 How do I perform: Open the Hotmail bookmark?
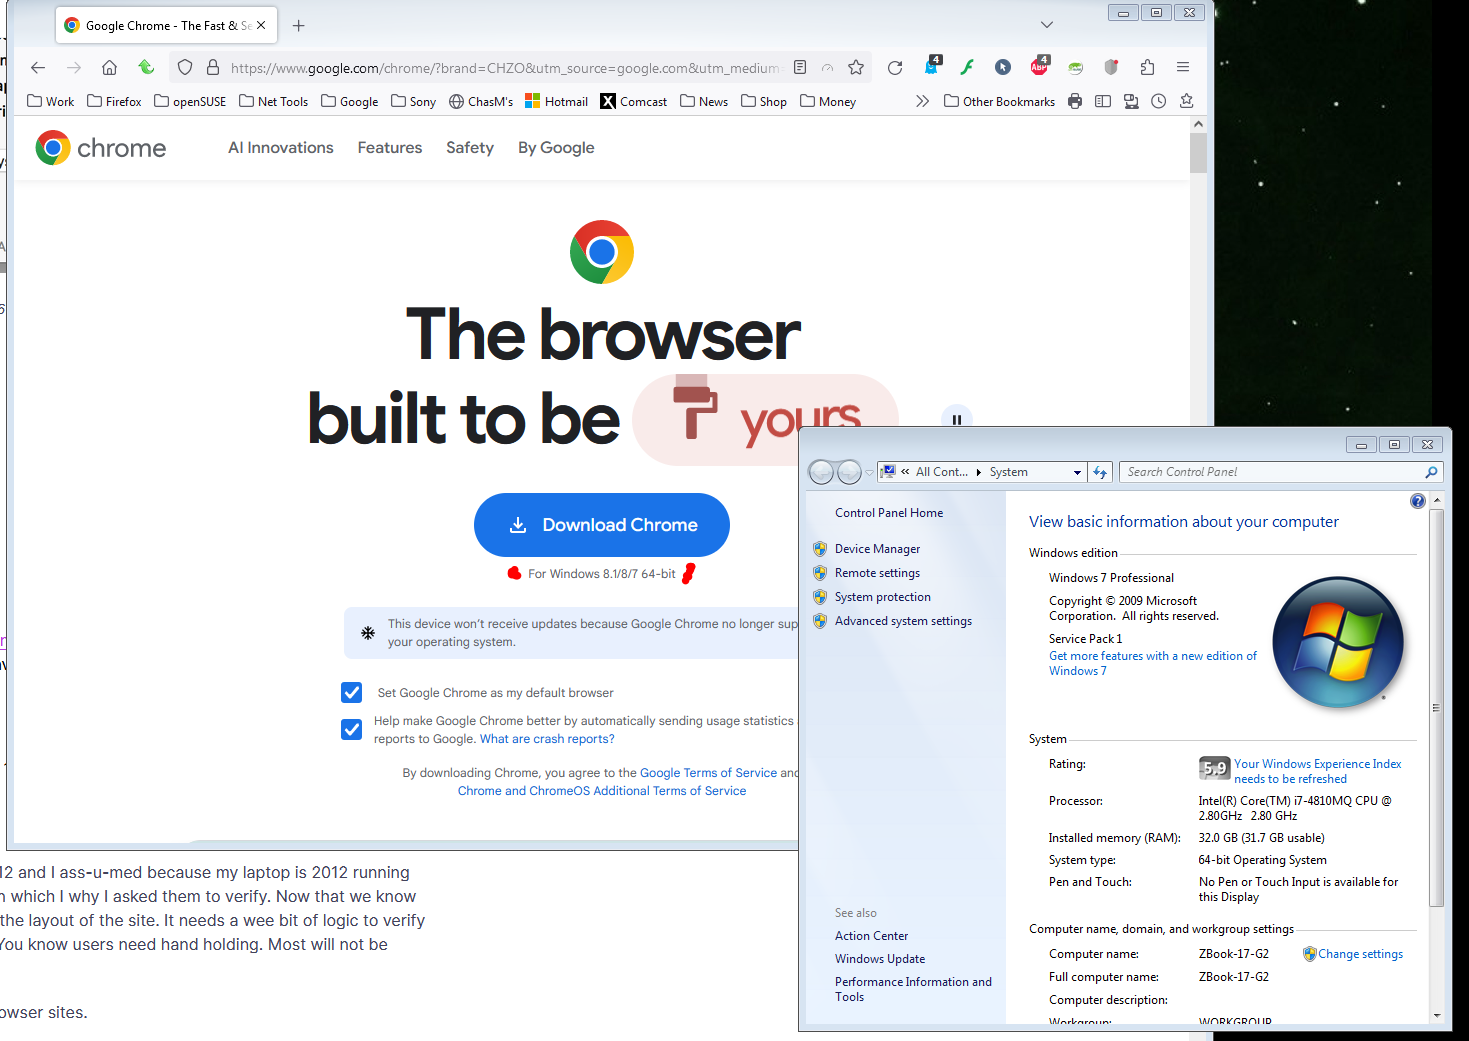tap(557, 101)
